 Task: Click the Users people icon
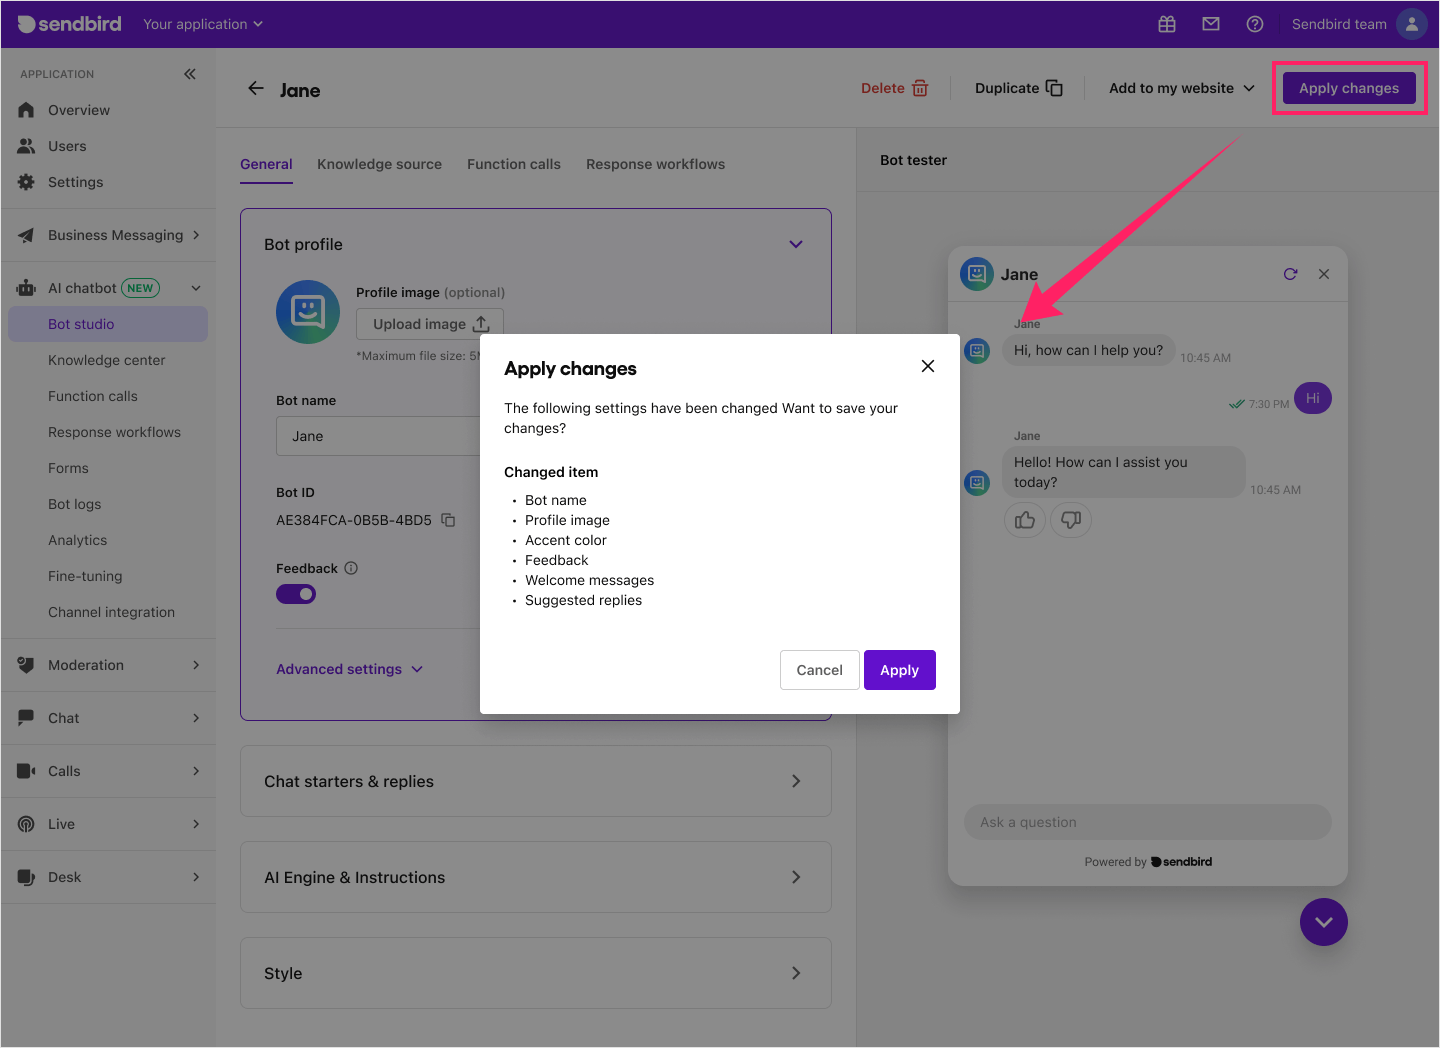26,146
